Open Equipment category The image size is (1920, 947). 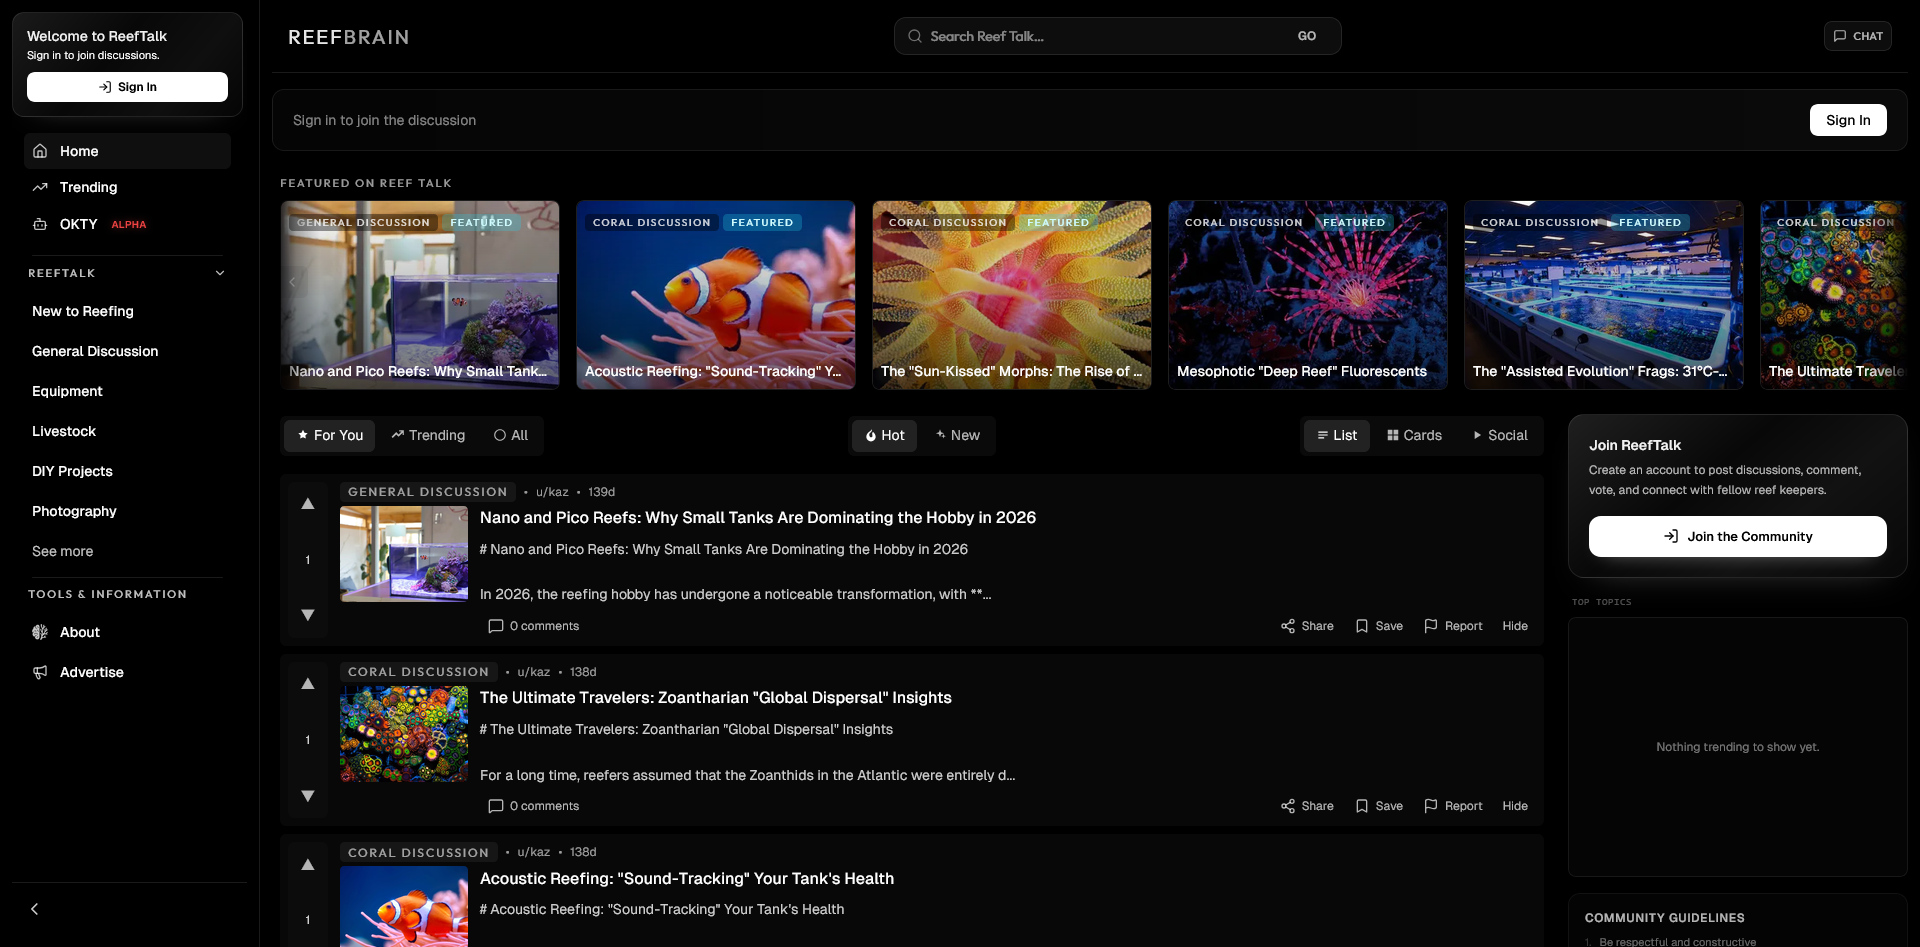[67, 391]
